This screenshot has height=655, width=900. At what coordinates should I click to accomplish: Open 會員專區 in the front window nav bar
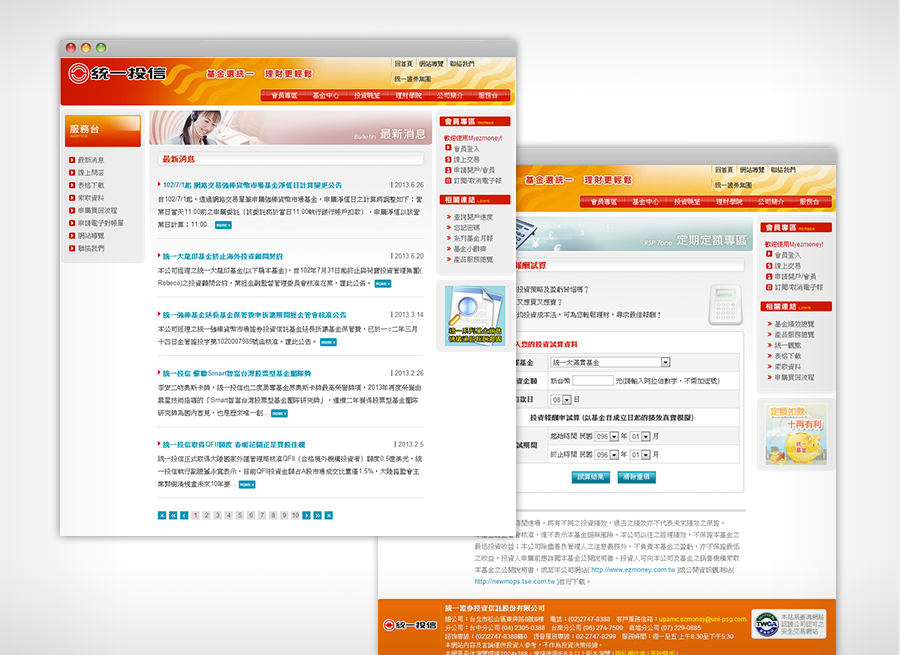pos(284,96)
